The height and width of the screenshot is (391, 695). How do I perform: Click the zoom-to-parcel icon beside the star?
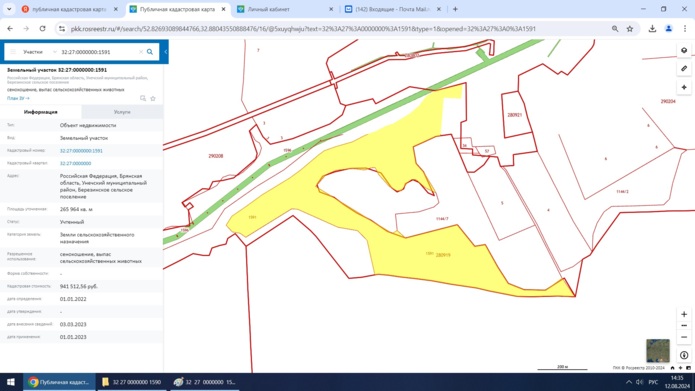coord(143,98)
